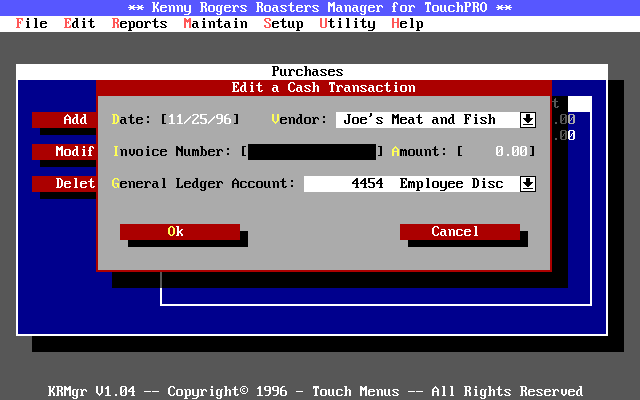
Task: Expand the General Ledger Account dropdown arrow
Action: 528,184
